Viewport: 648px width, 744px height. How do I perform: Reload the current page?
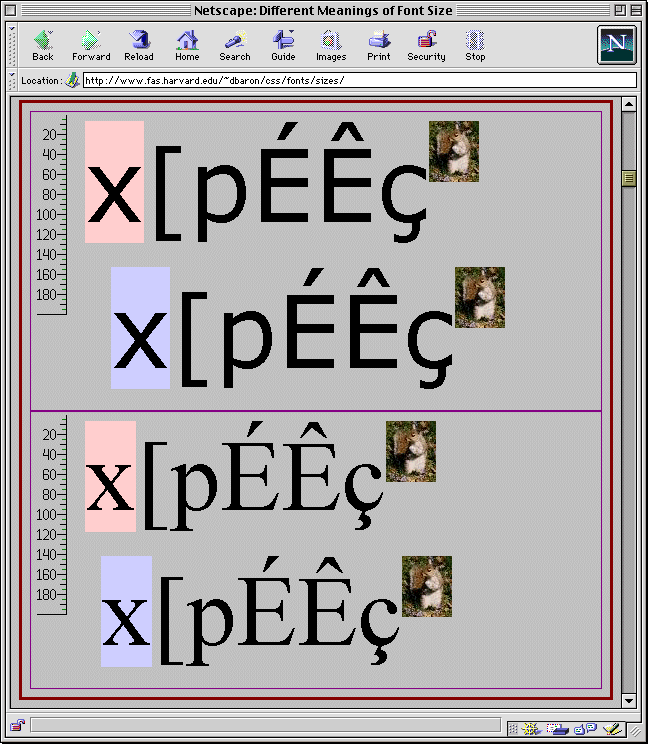coord(139,45)
